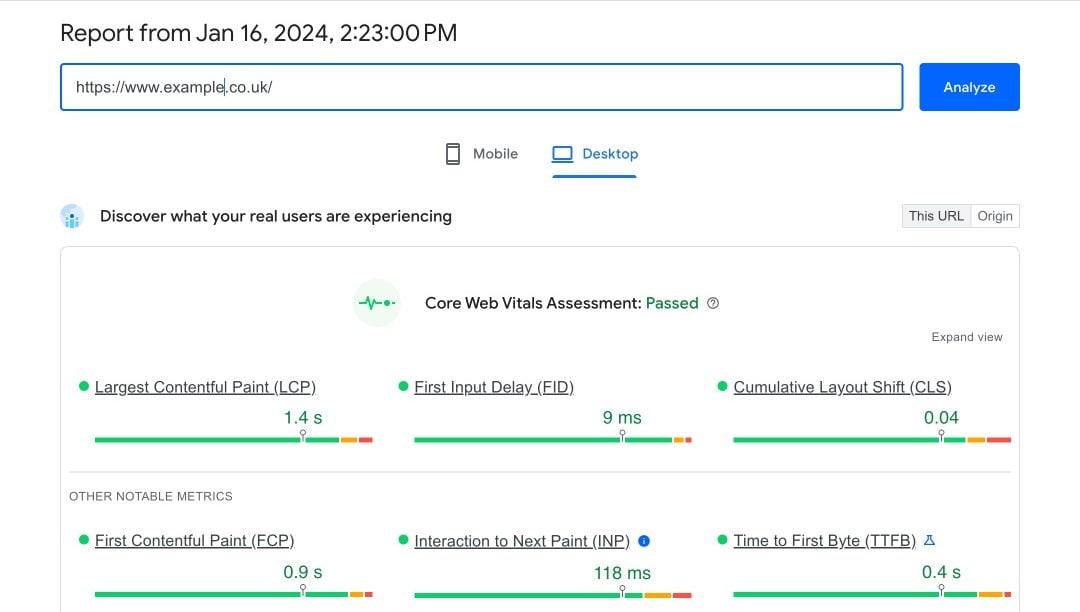Click the desktop laptop icon

coord(562,154)
